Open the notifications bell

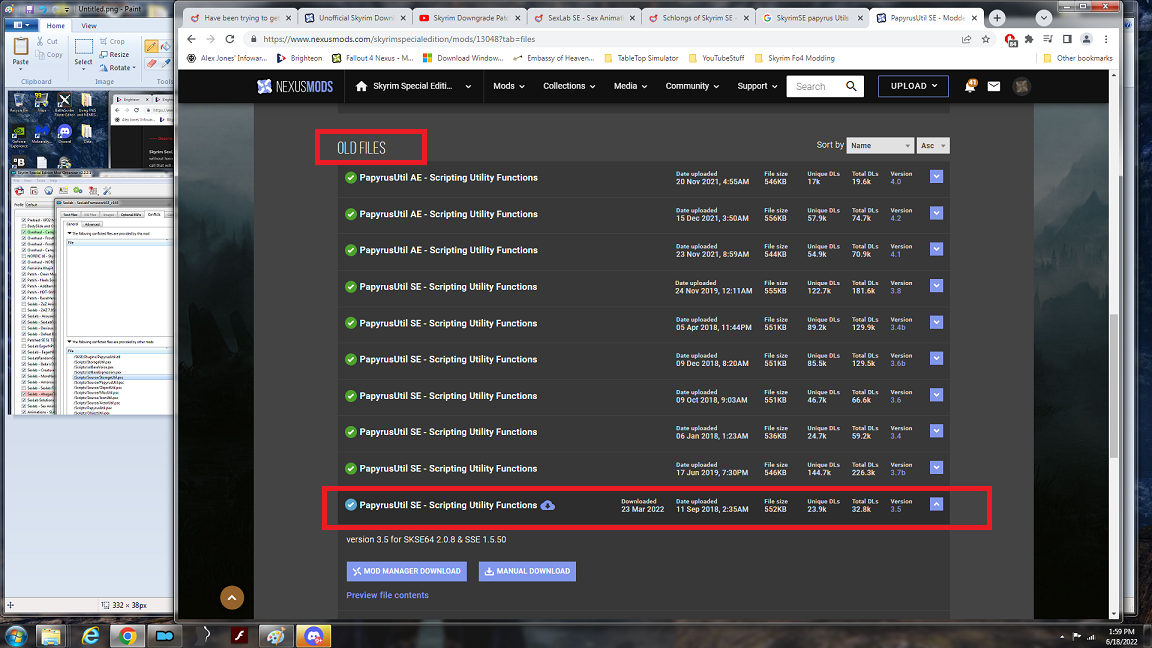tap(970, 86)
